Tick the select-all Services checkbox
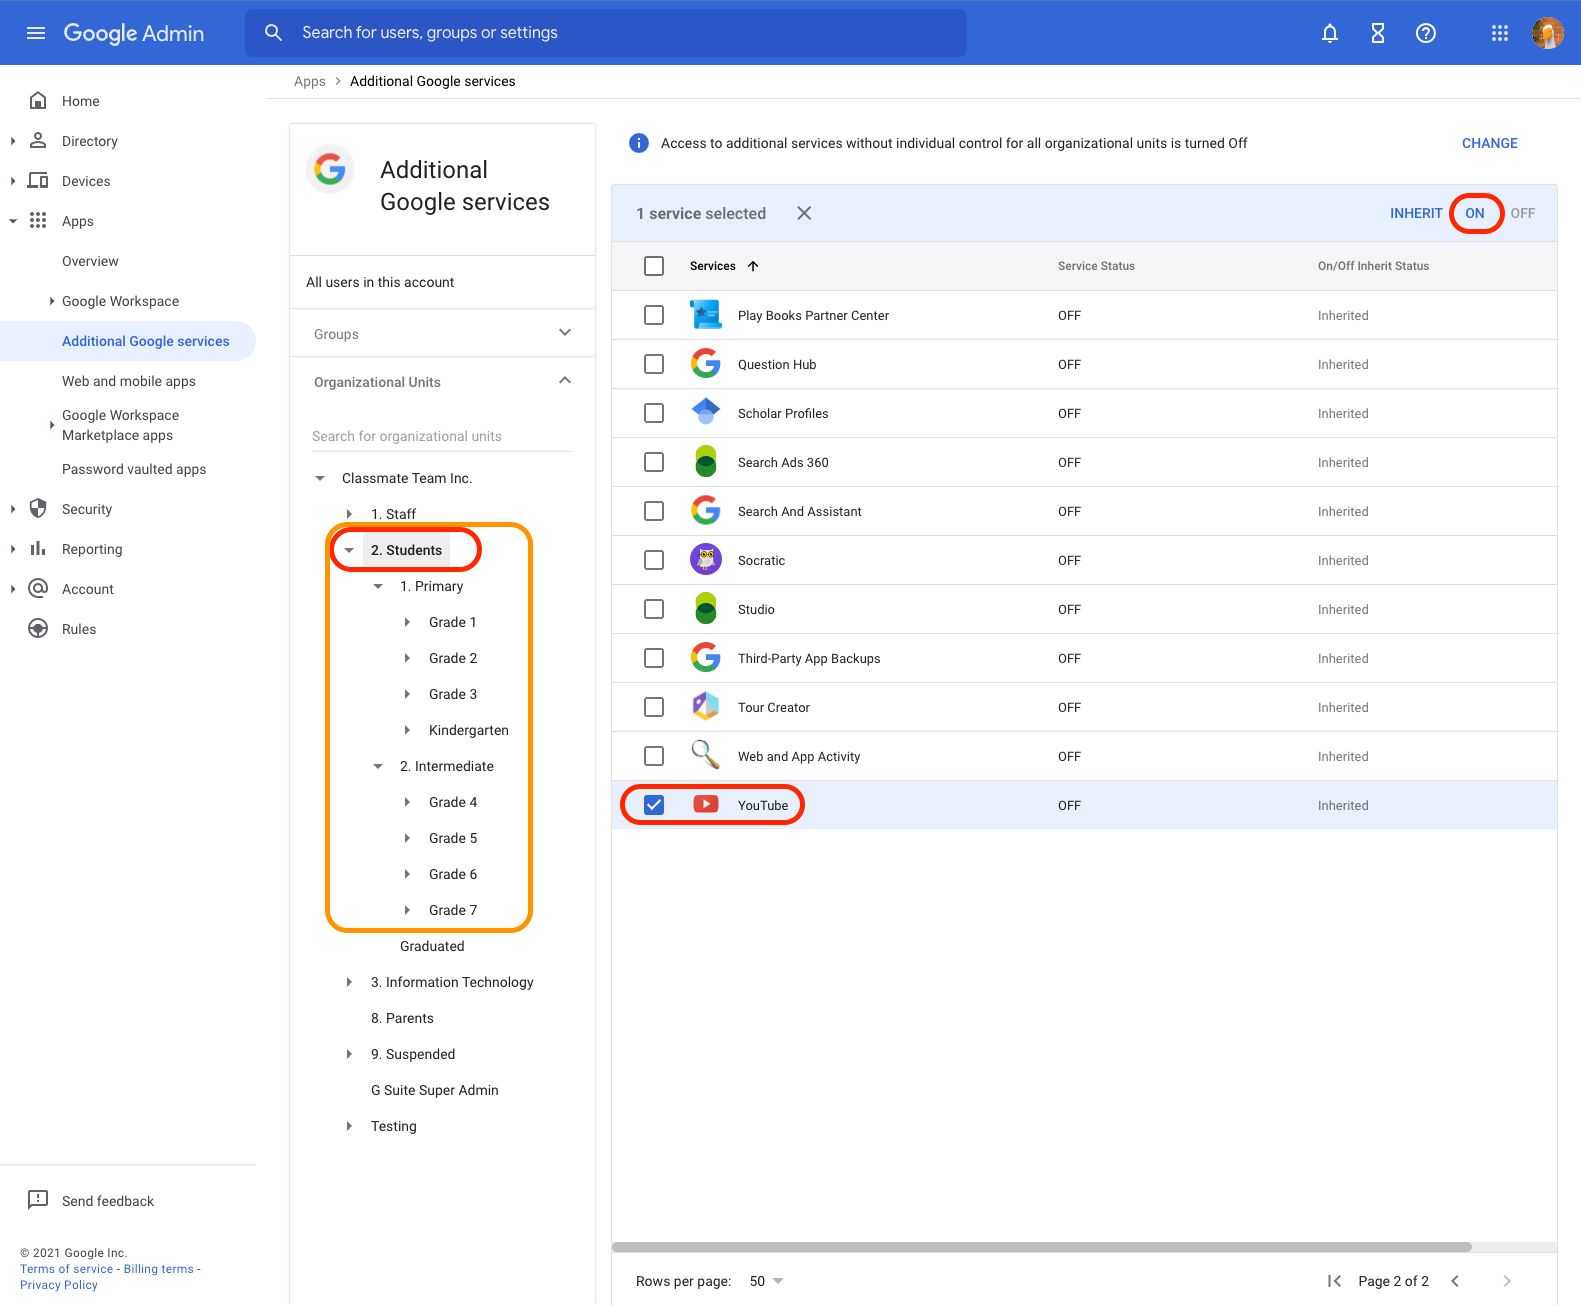This screenshot has height=1305, width=1581. tap(654, 266)
